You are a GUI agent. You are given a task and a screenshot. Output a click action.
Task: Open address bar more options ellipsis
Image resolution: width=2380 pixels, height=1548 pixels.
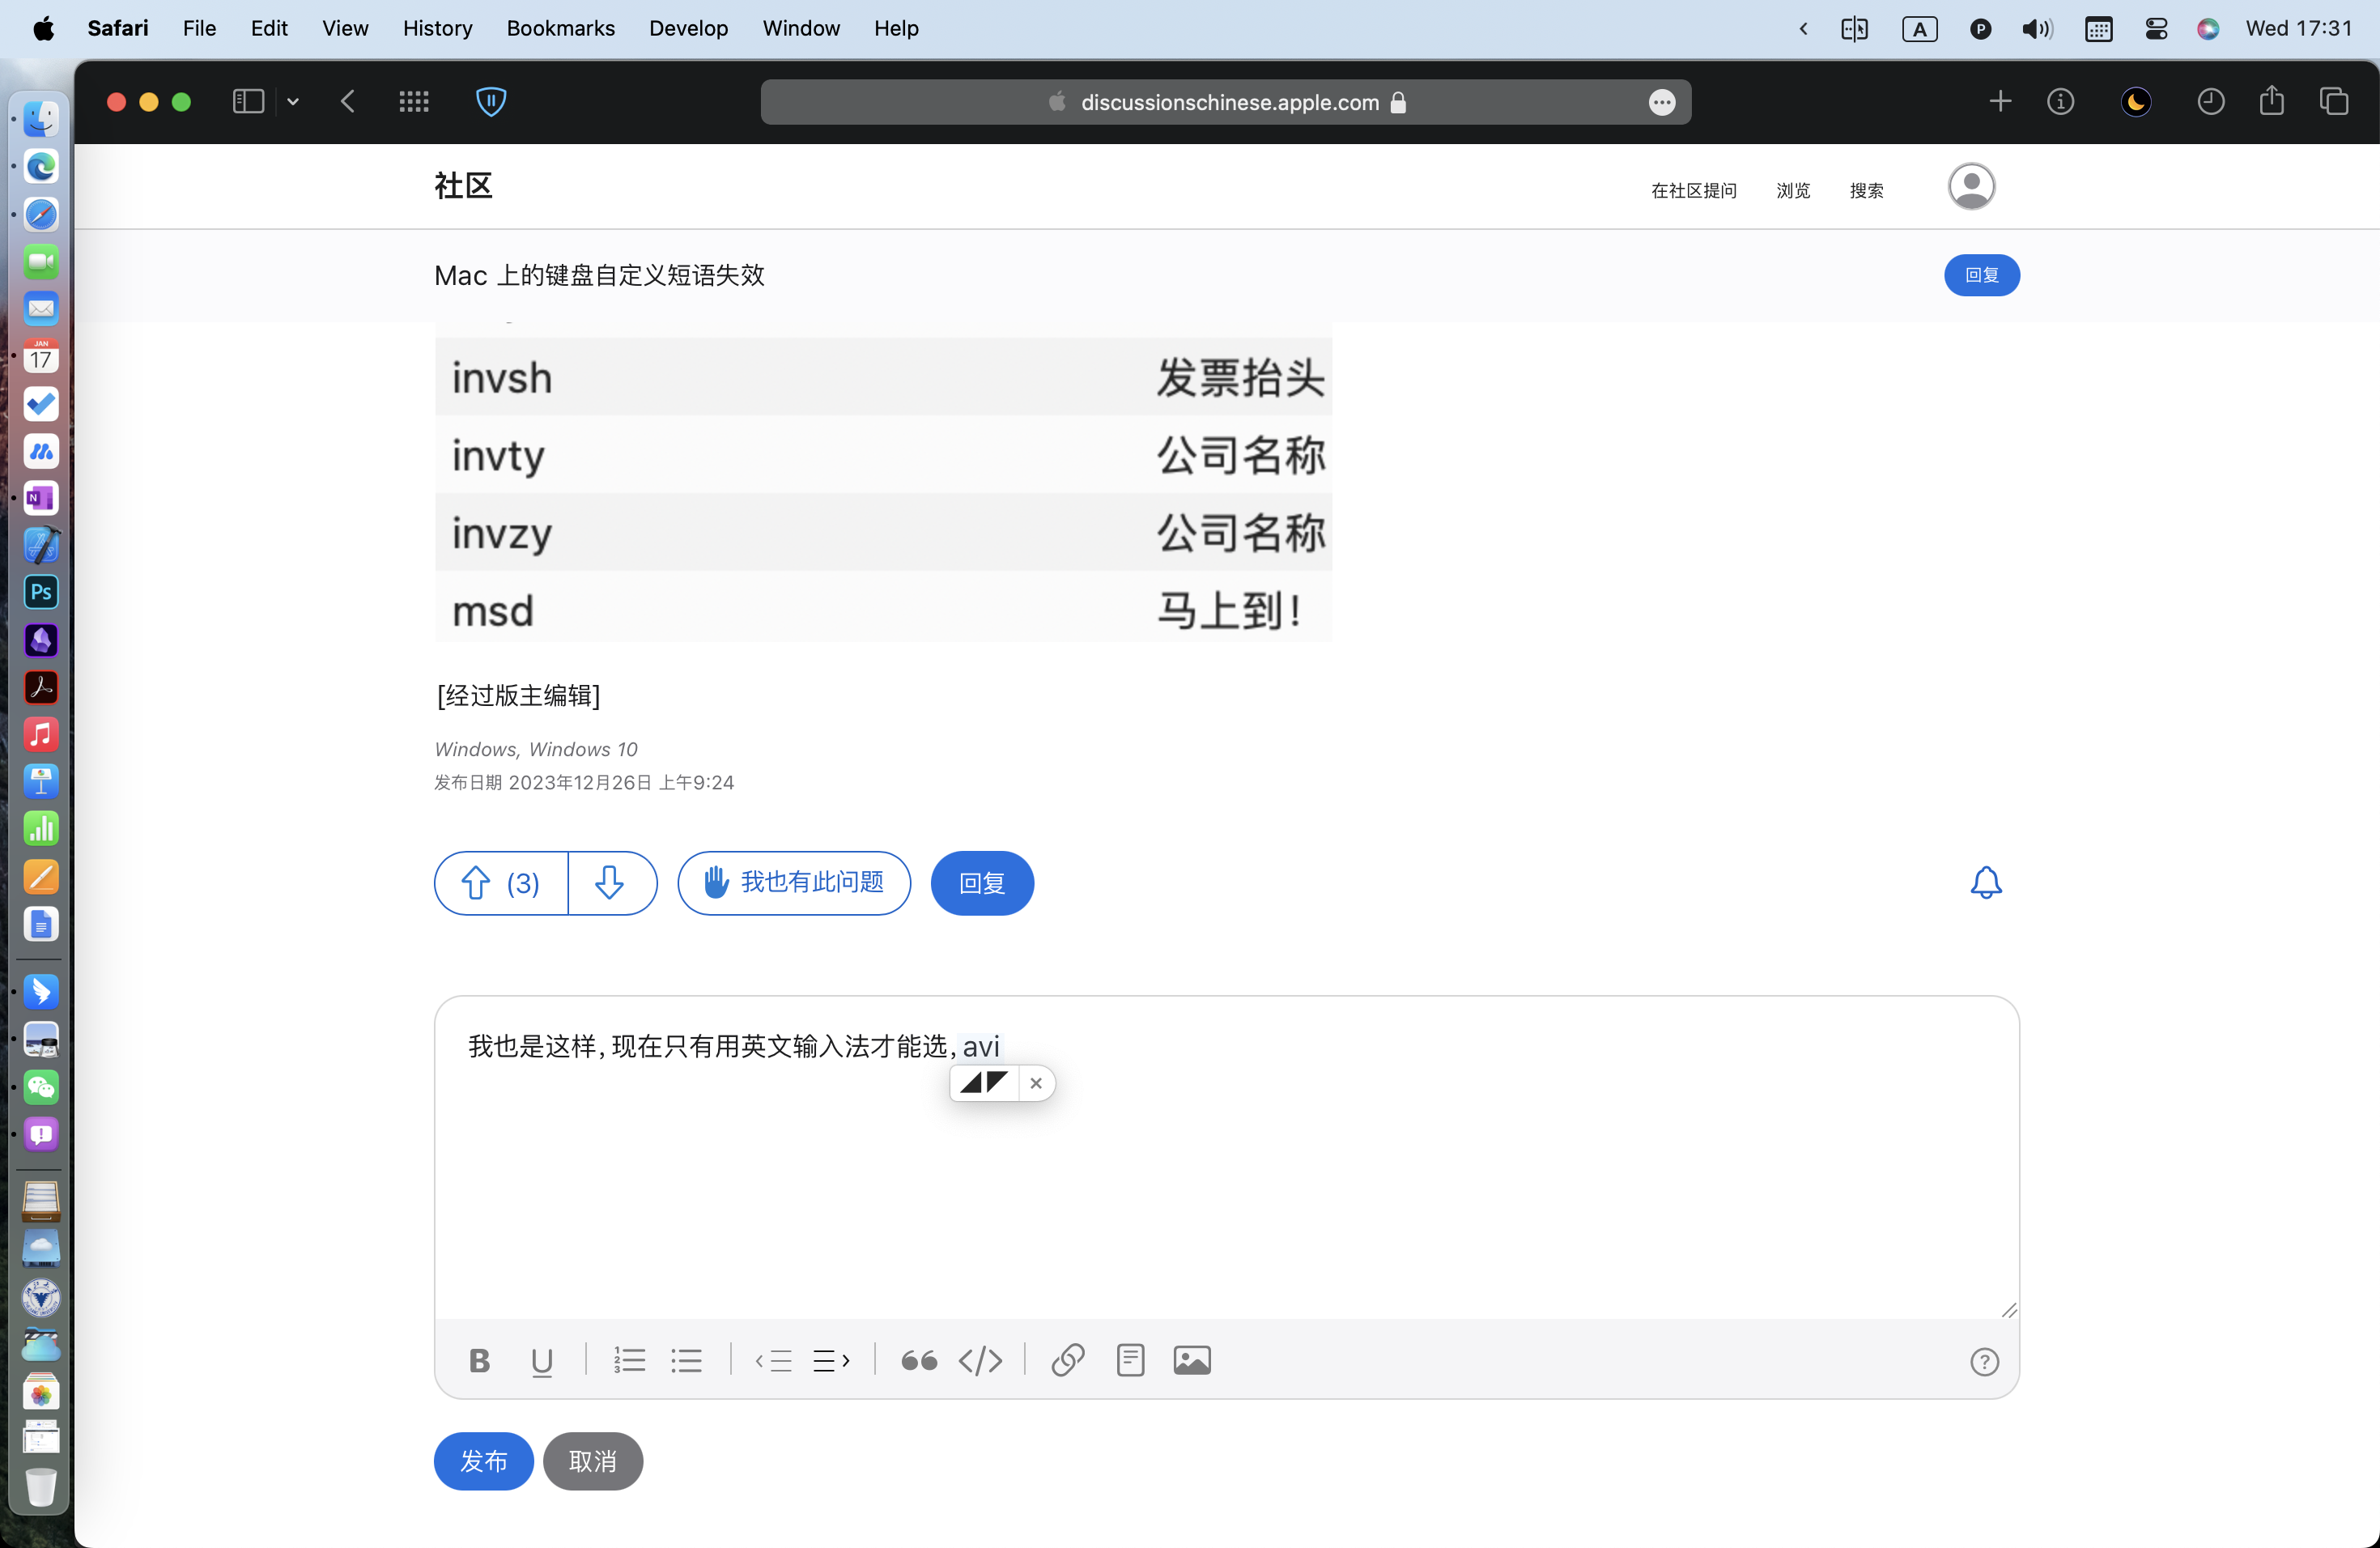click(1661, 102)
